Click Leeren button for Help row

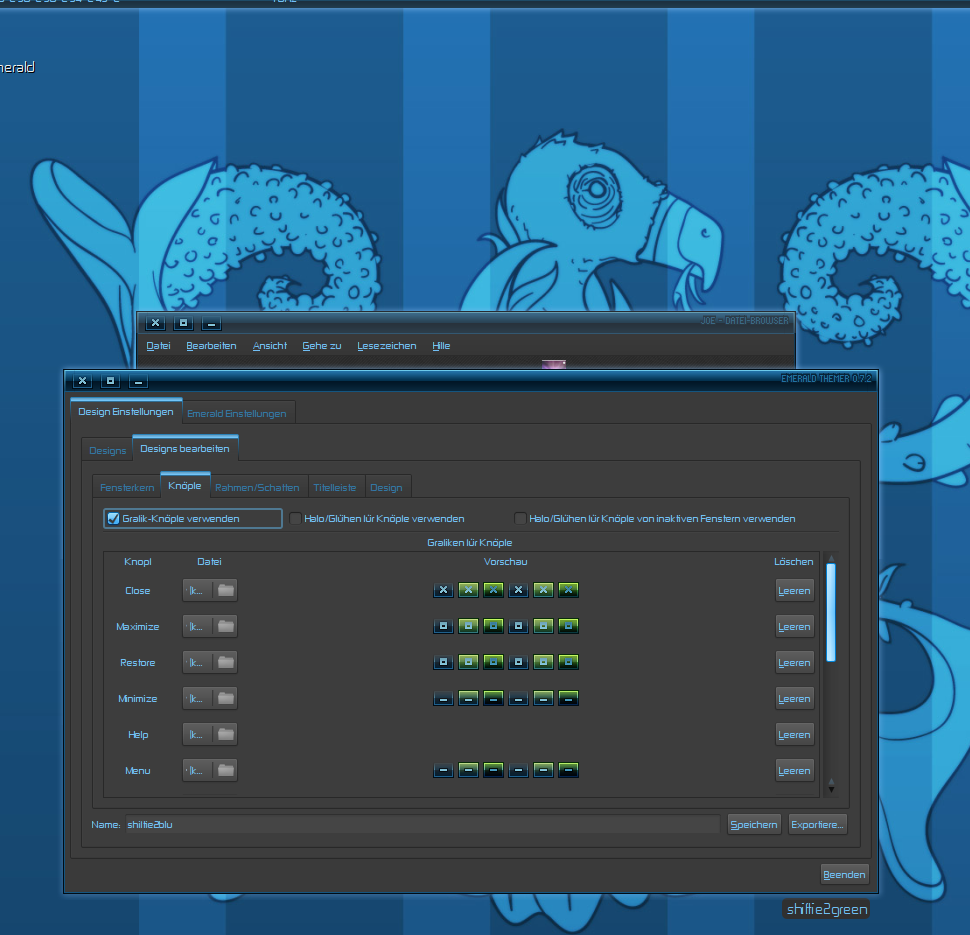pos(794,734)
